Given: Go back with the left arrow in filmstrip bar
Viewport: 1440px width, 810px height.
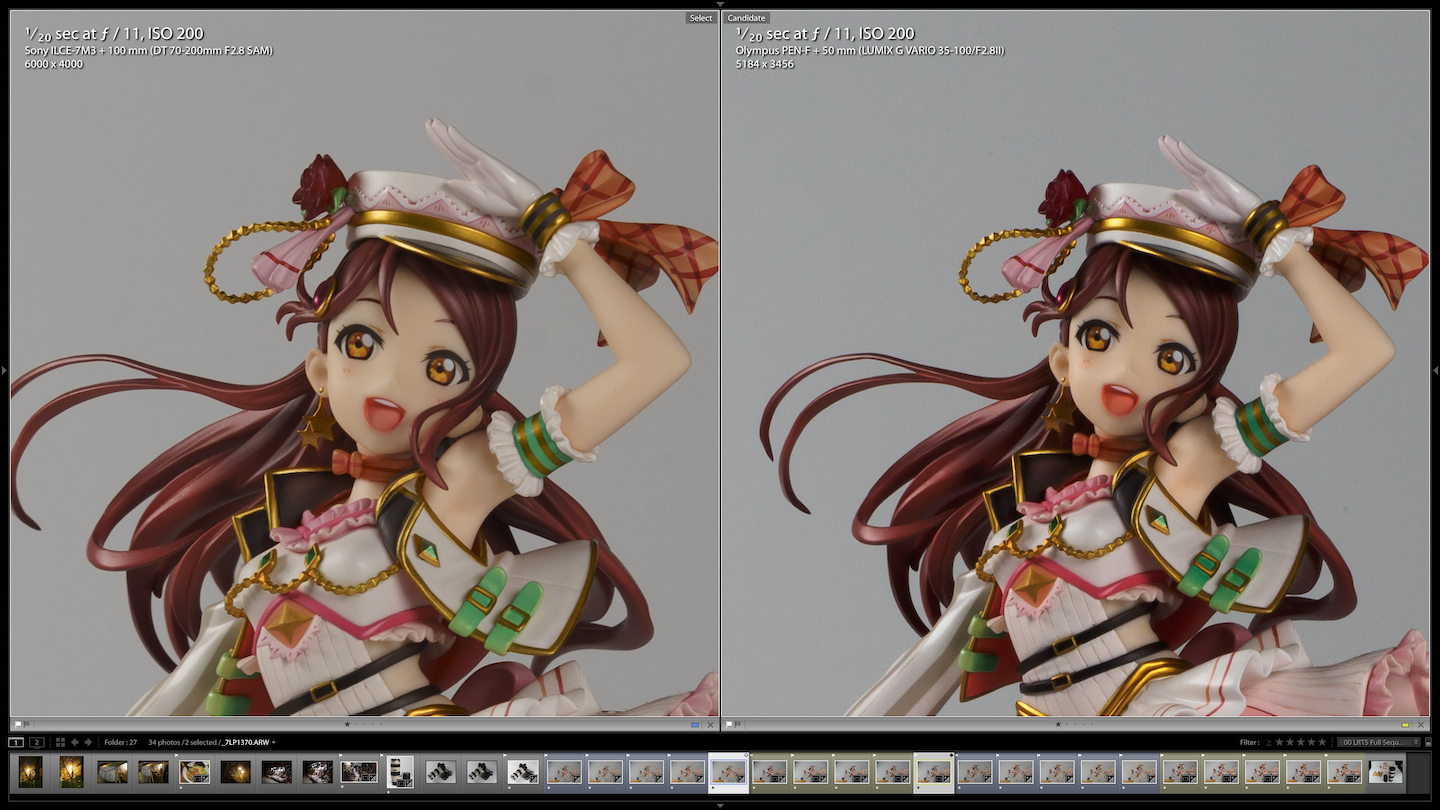Looking at the screenshot, I should click(x=75, y=742).
